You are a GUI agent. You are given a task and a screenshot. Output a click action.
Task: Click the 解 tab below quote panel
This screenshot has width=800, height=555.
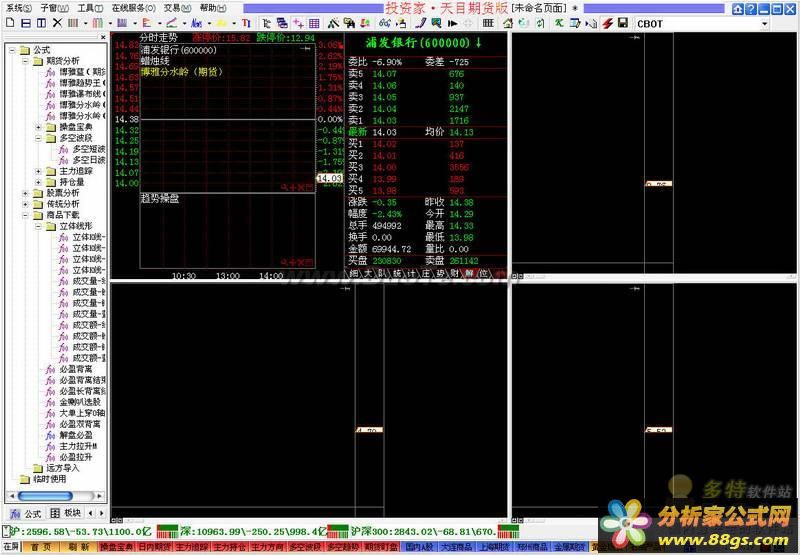(x=468, y=274)
